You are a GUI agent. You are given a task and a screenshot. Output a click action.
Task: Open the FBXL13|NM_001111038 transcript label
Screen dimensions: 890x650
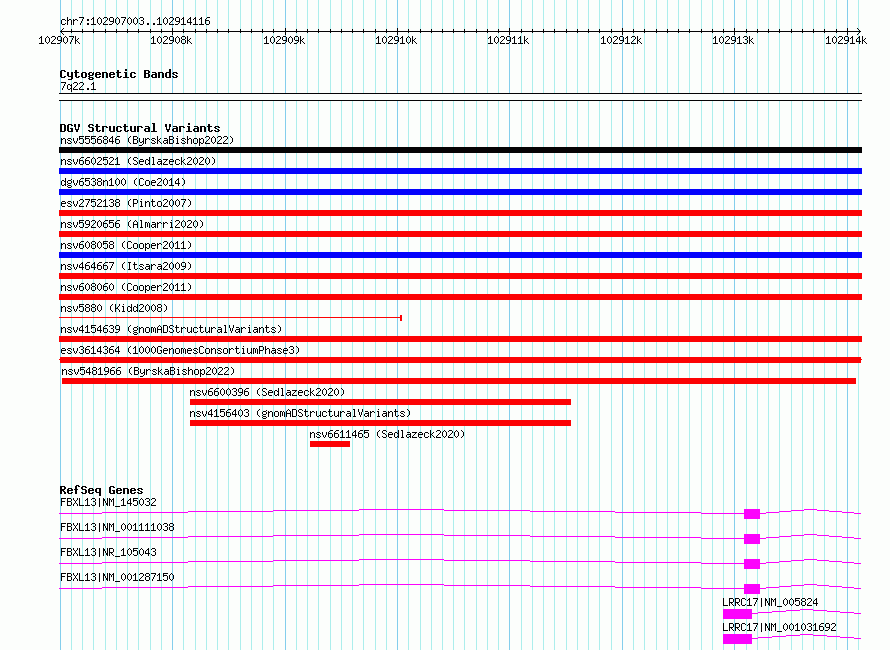tap(117, 527)
